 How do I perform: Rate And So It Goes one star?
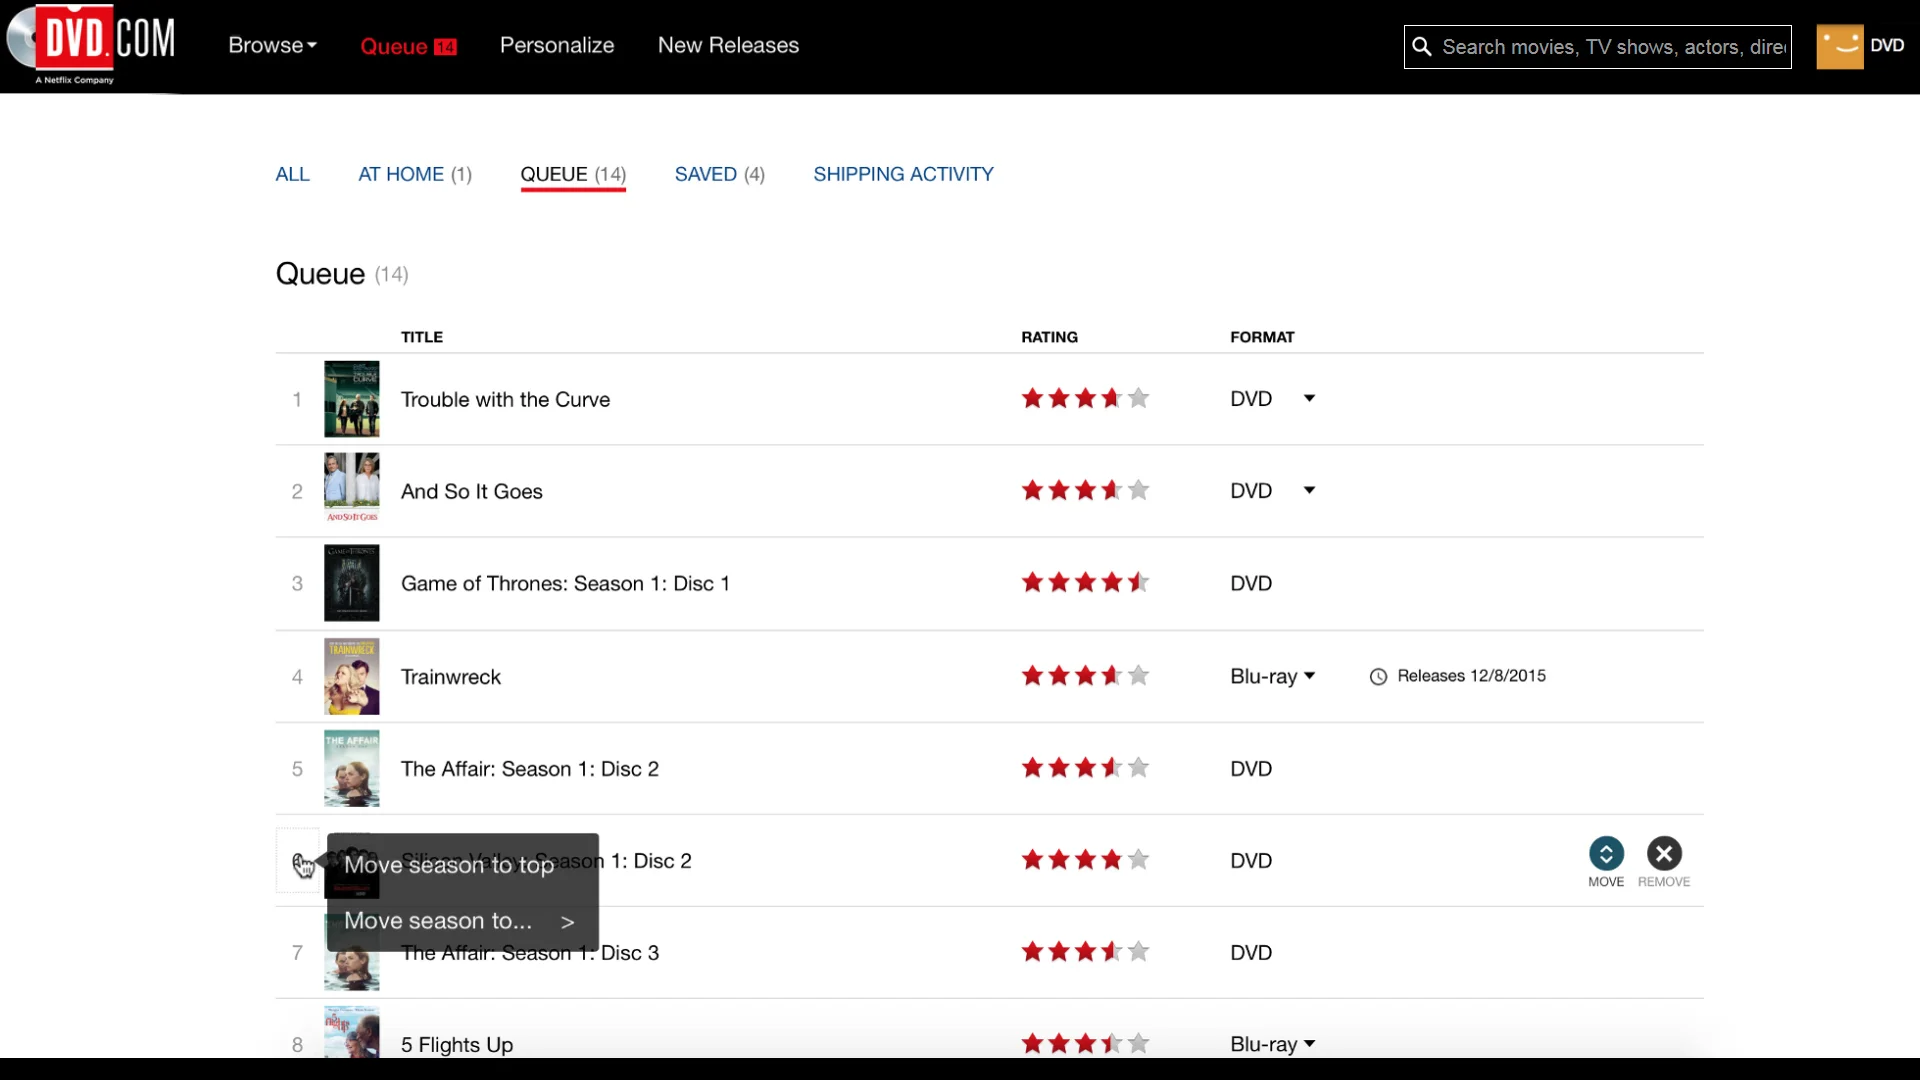click(1032, 490)
